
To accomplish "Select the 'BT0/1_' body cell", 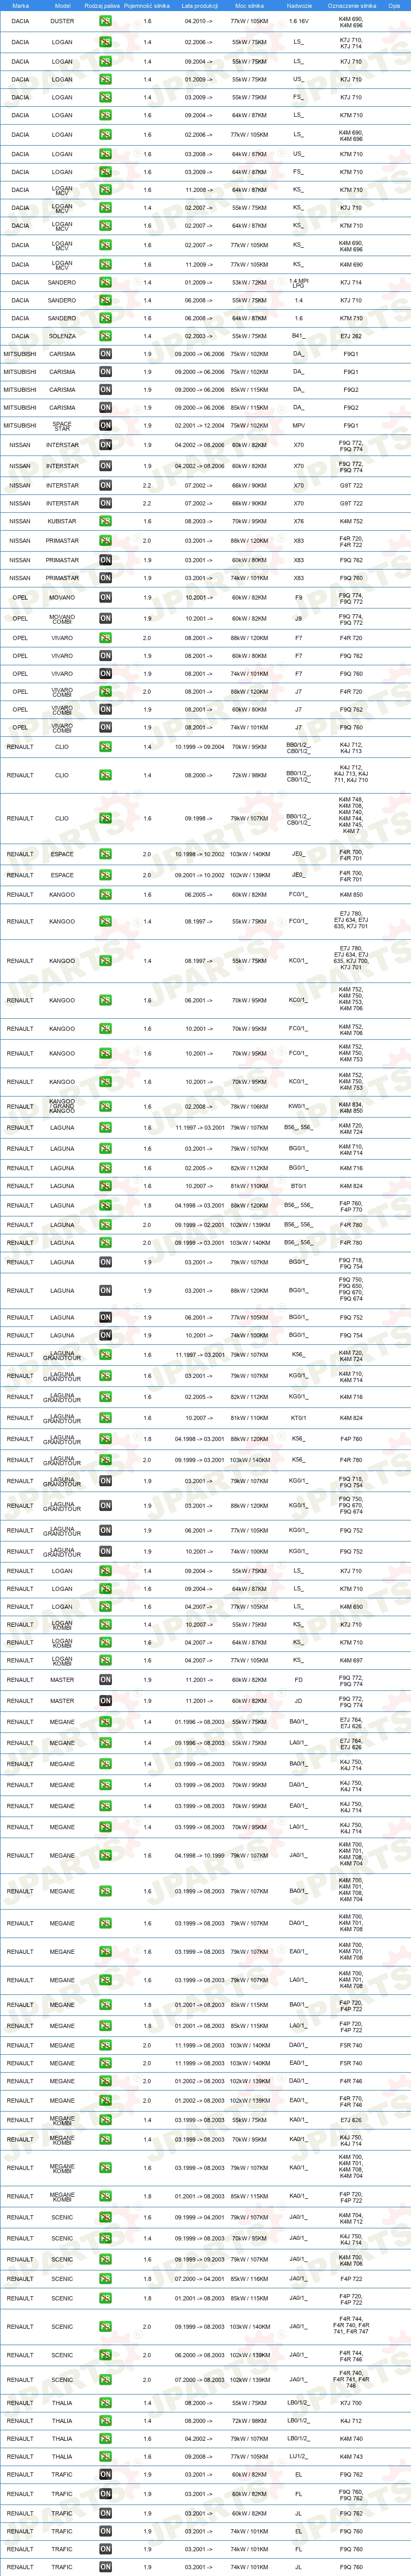I will pyautogui.click(x=298, y=1186).
